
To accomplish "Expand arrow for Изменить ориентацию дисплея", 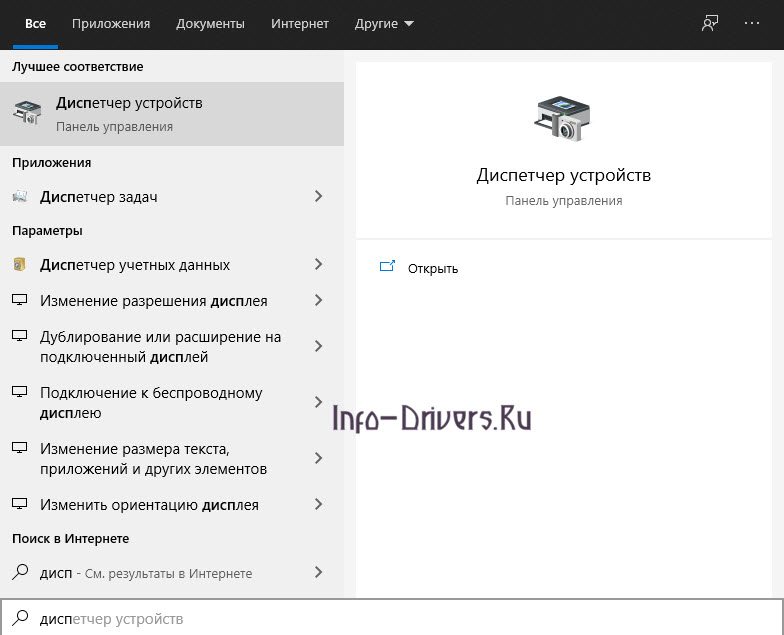I will click(x=319, y=505).
